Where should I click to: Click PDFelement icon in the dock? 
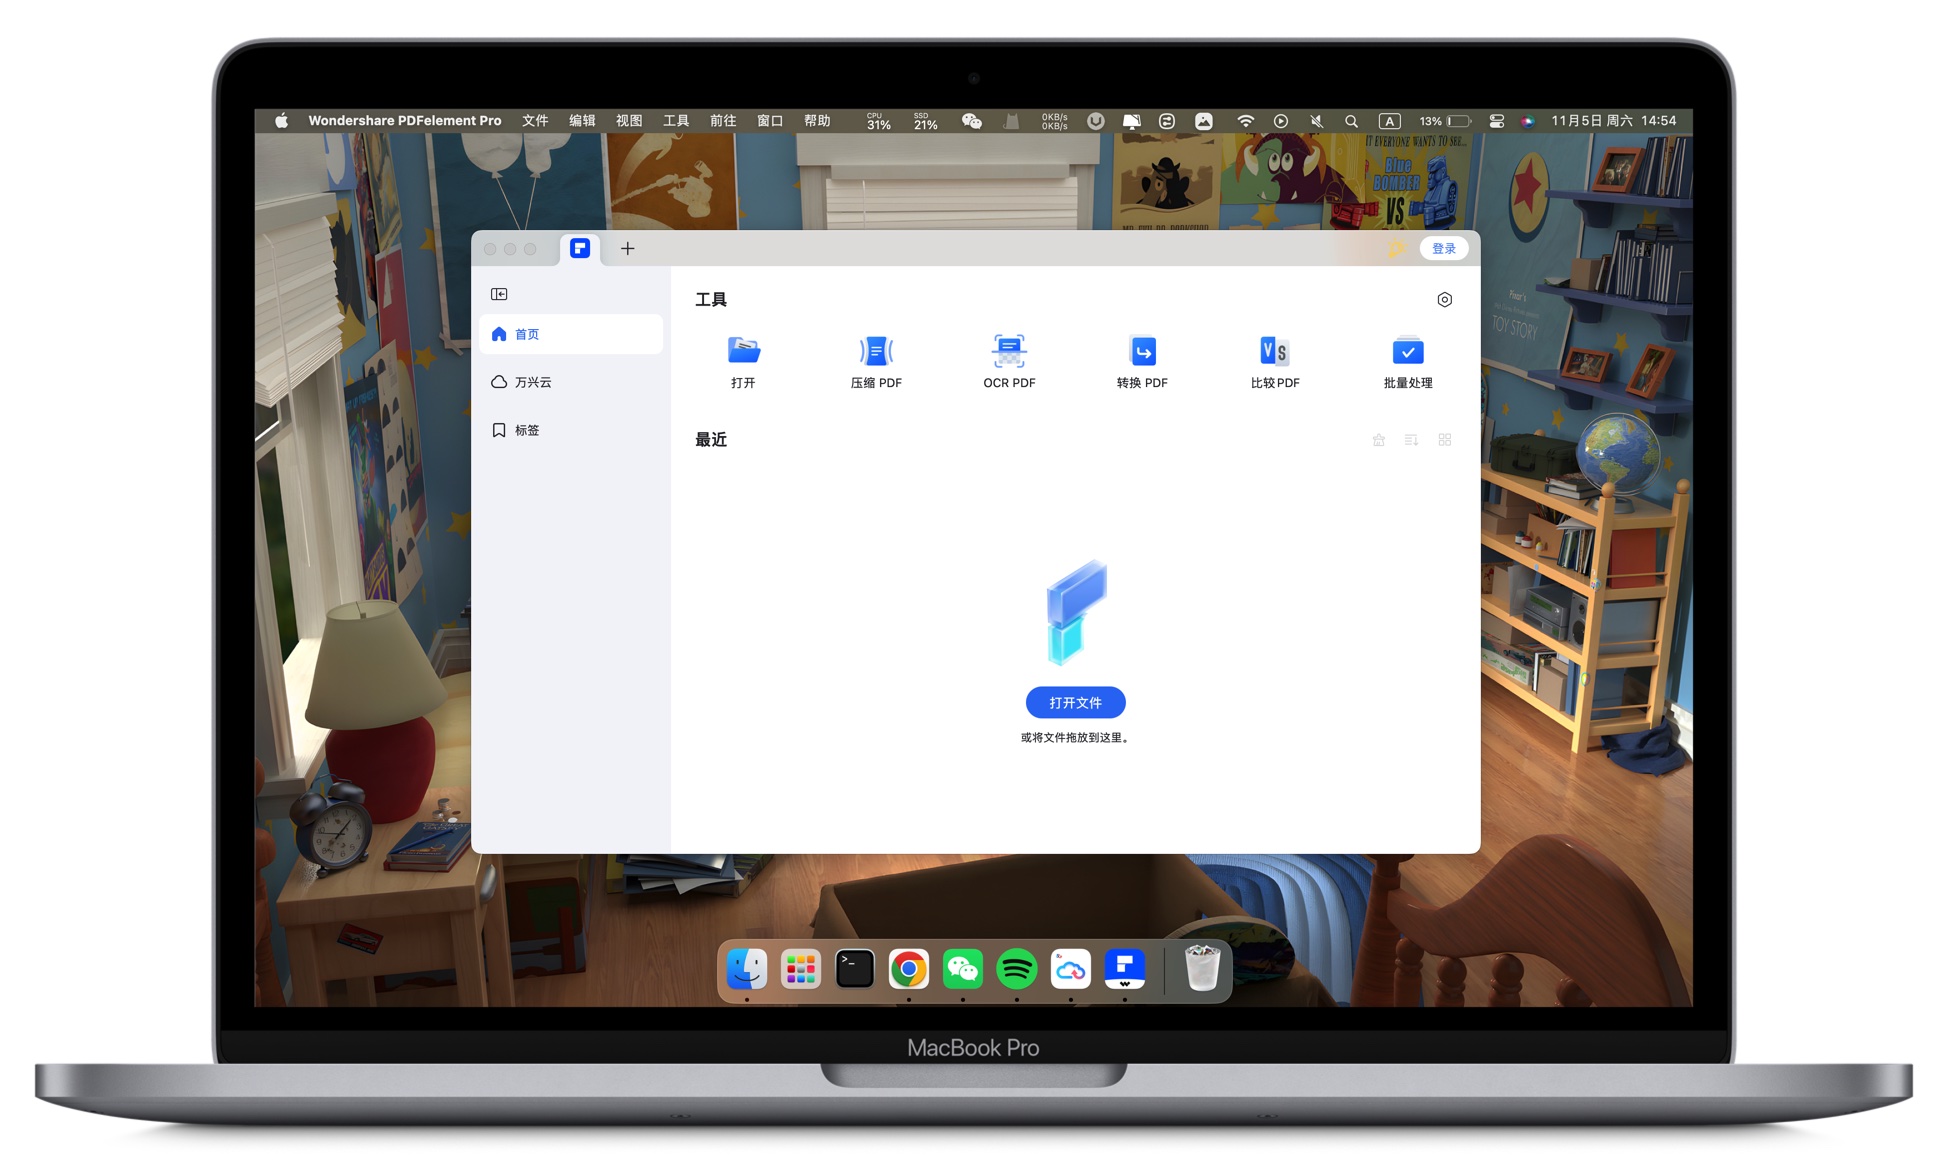(1124, 969)
